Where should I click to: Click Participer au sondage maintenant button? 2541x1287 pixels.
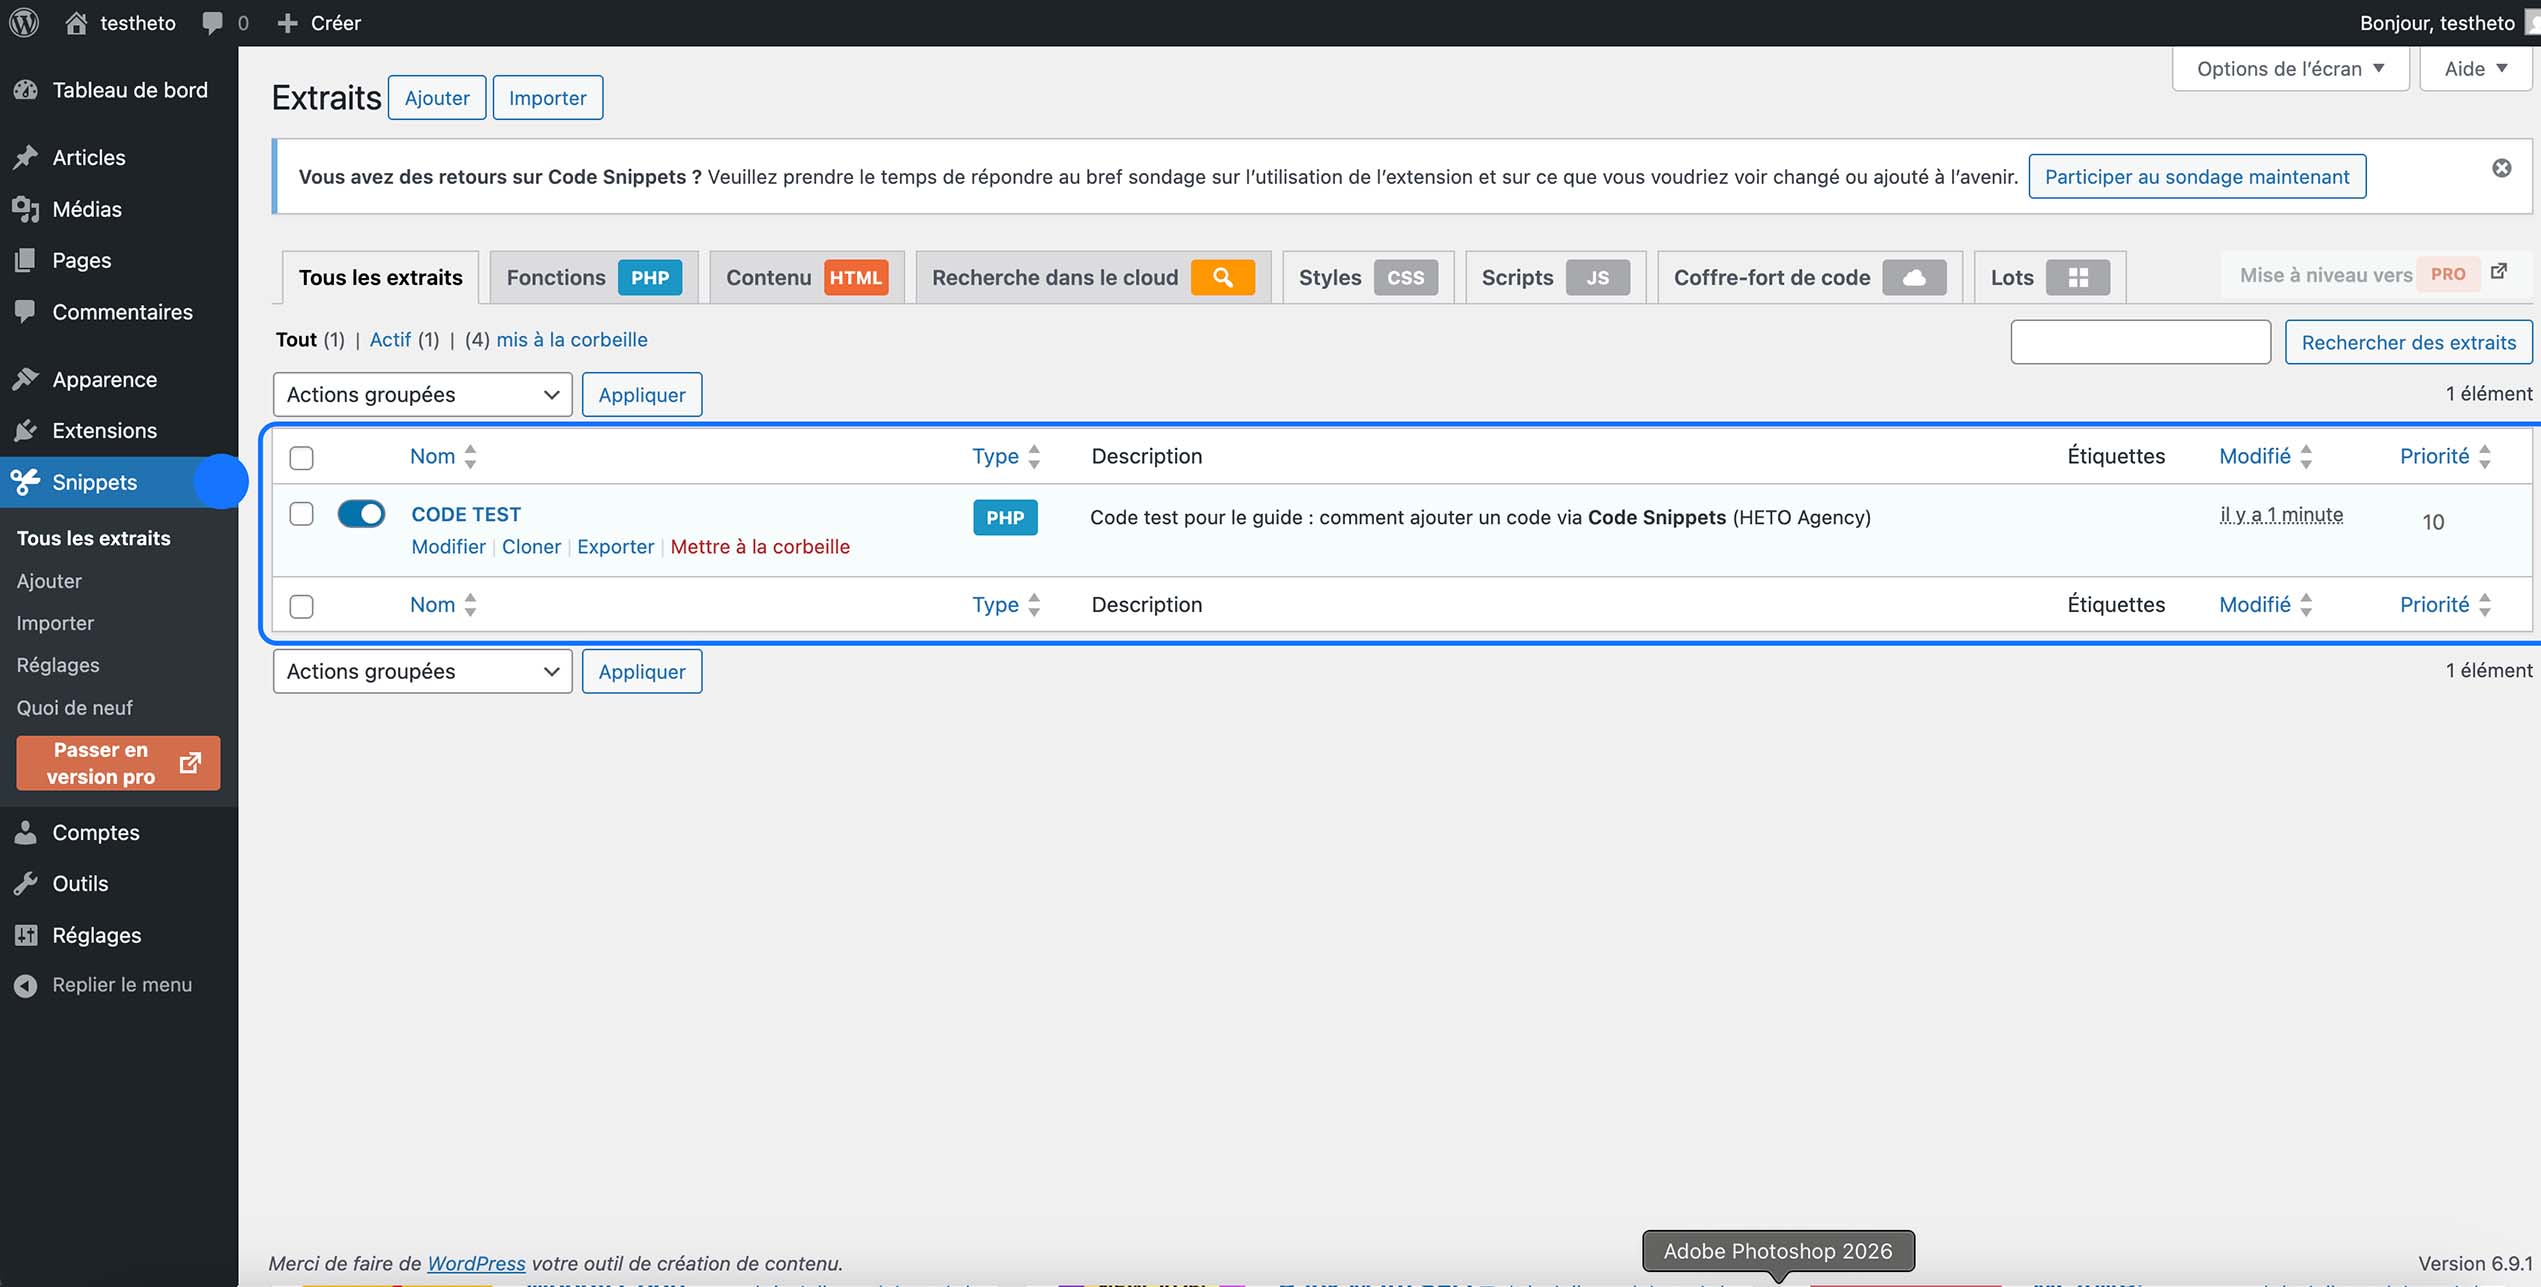click(x=2196, y=176)
